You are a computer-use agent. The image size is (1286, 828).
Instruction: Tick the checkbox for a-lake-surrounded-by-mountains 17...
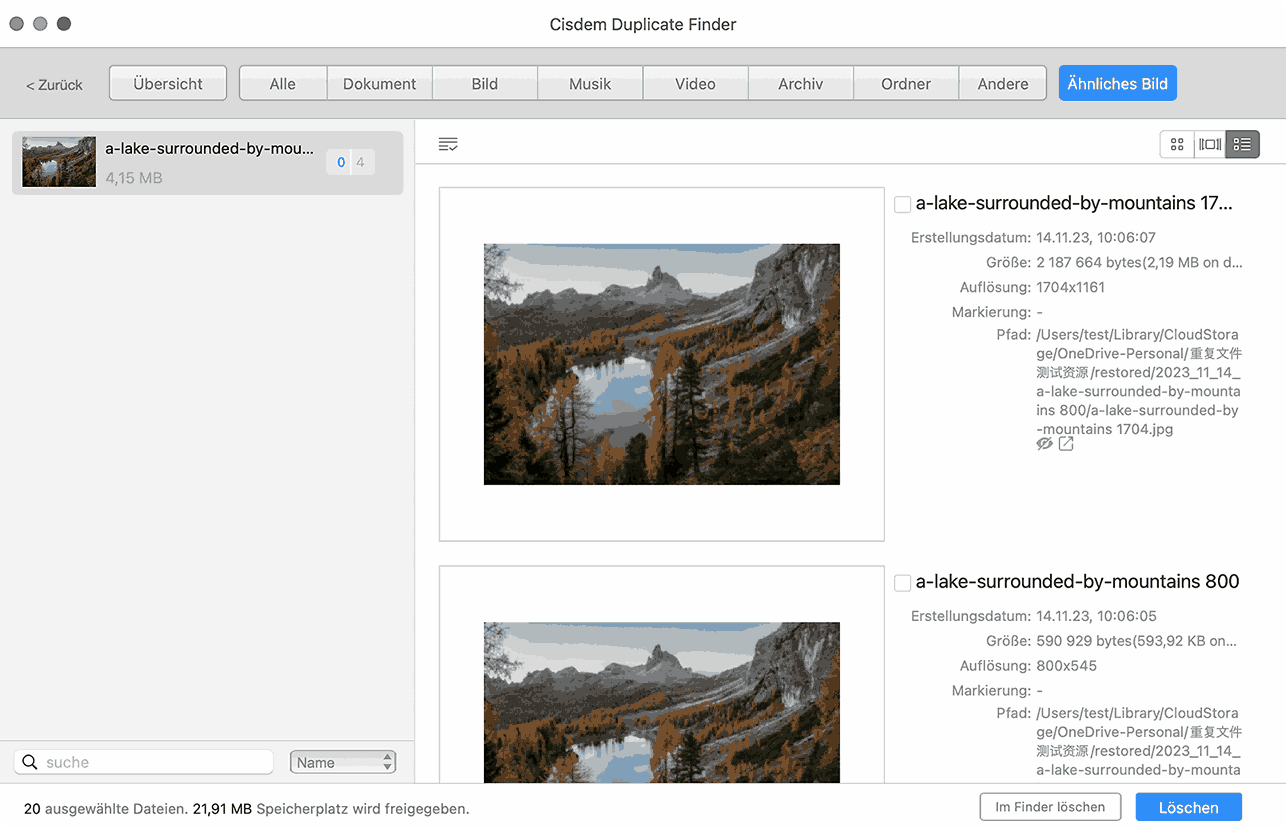902,204
